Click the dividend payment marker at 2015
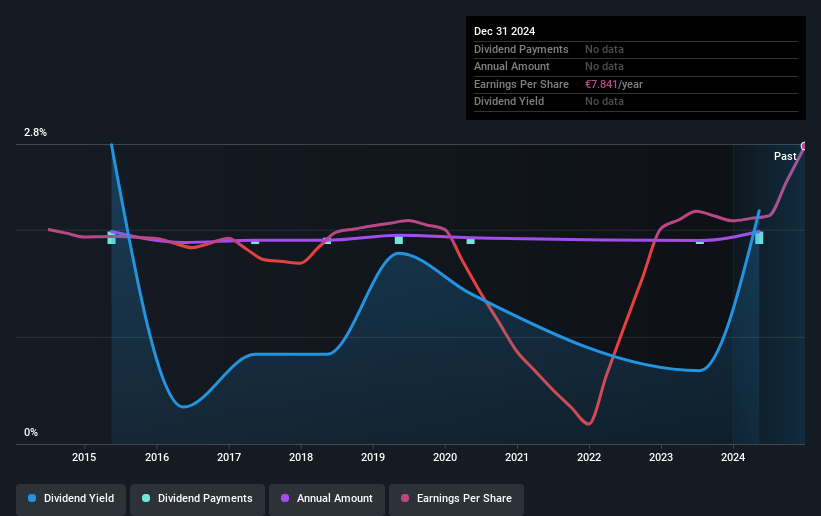 (112, 238)
